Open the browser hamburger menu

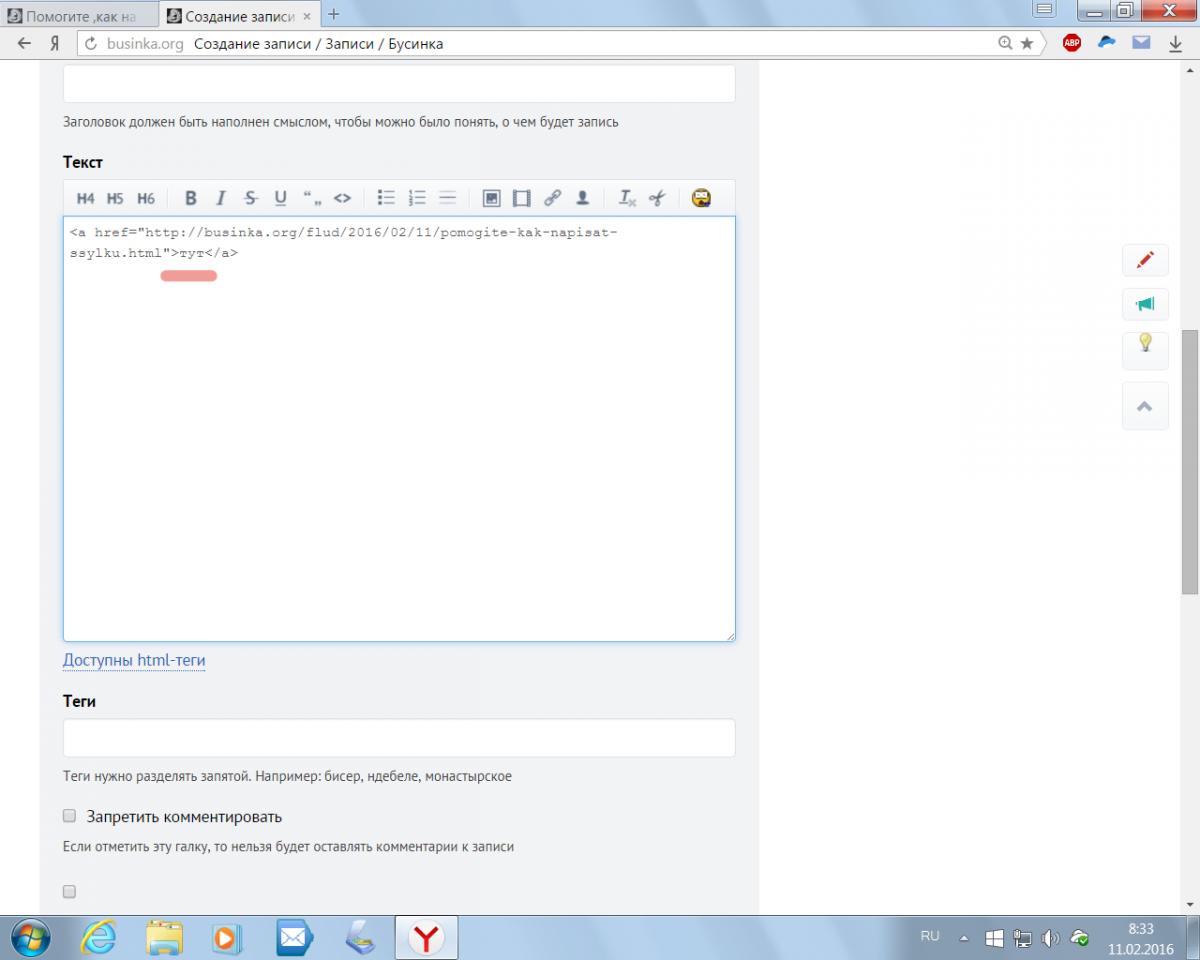click(x=1045, y=11)
